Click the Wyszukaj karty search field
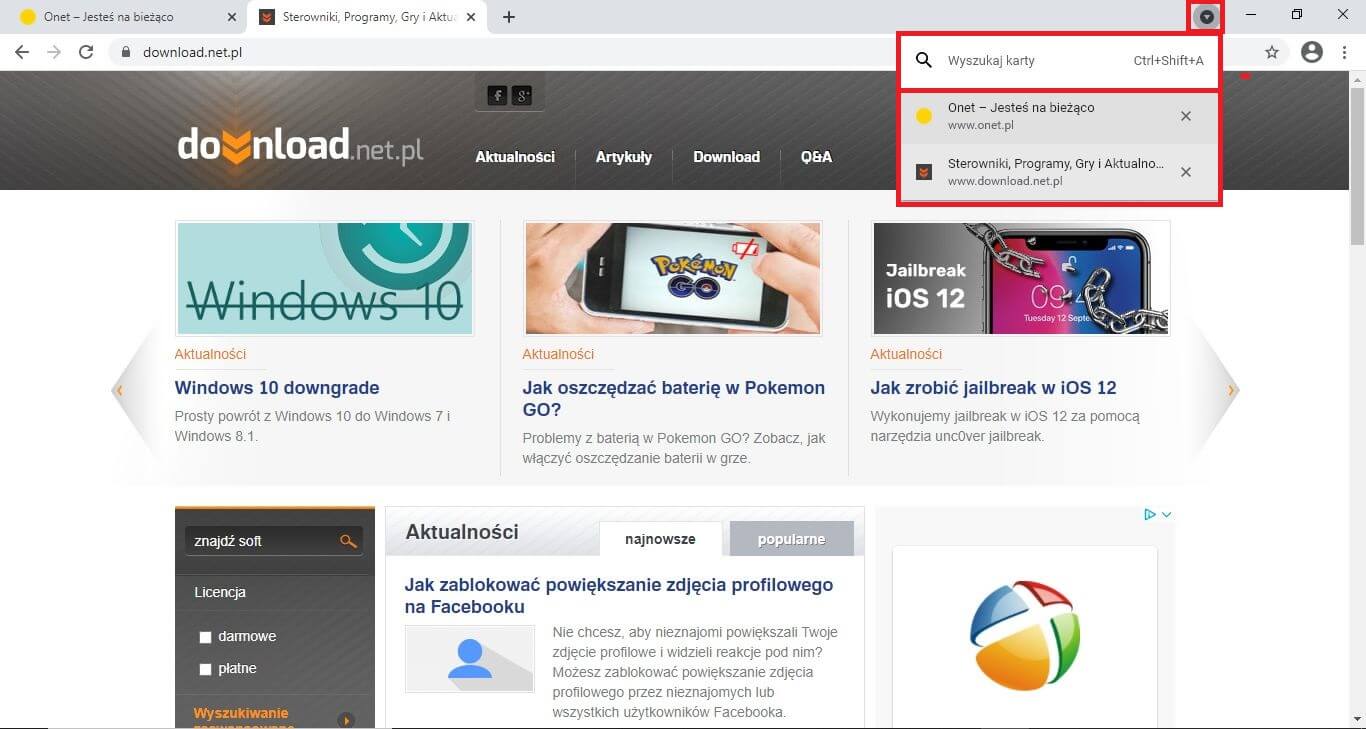Screen dimensions: 1366x729 (1060, 61)
